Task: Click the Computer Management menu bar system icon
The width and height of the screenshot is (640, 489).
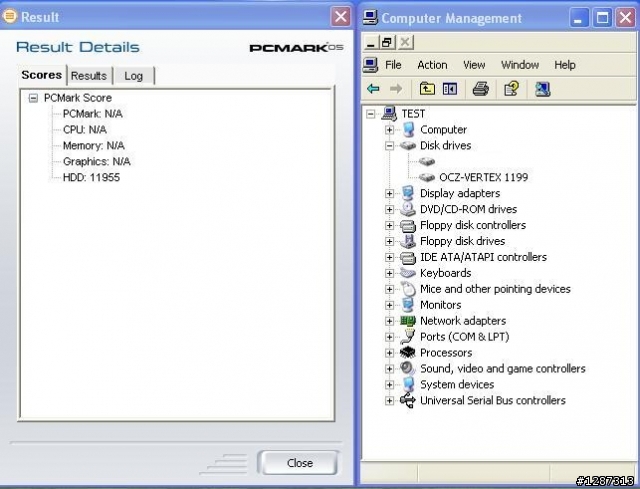Action: pos(370,65)
